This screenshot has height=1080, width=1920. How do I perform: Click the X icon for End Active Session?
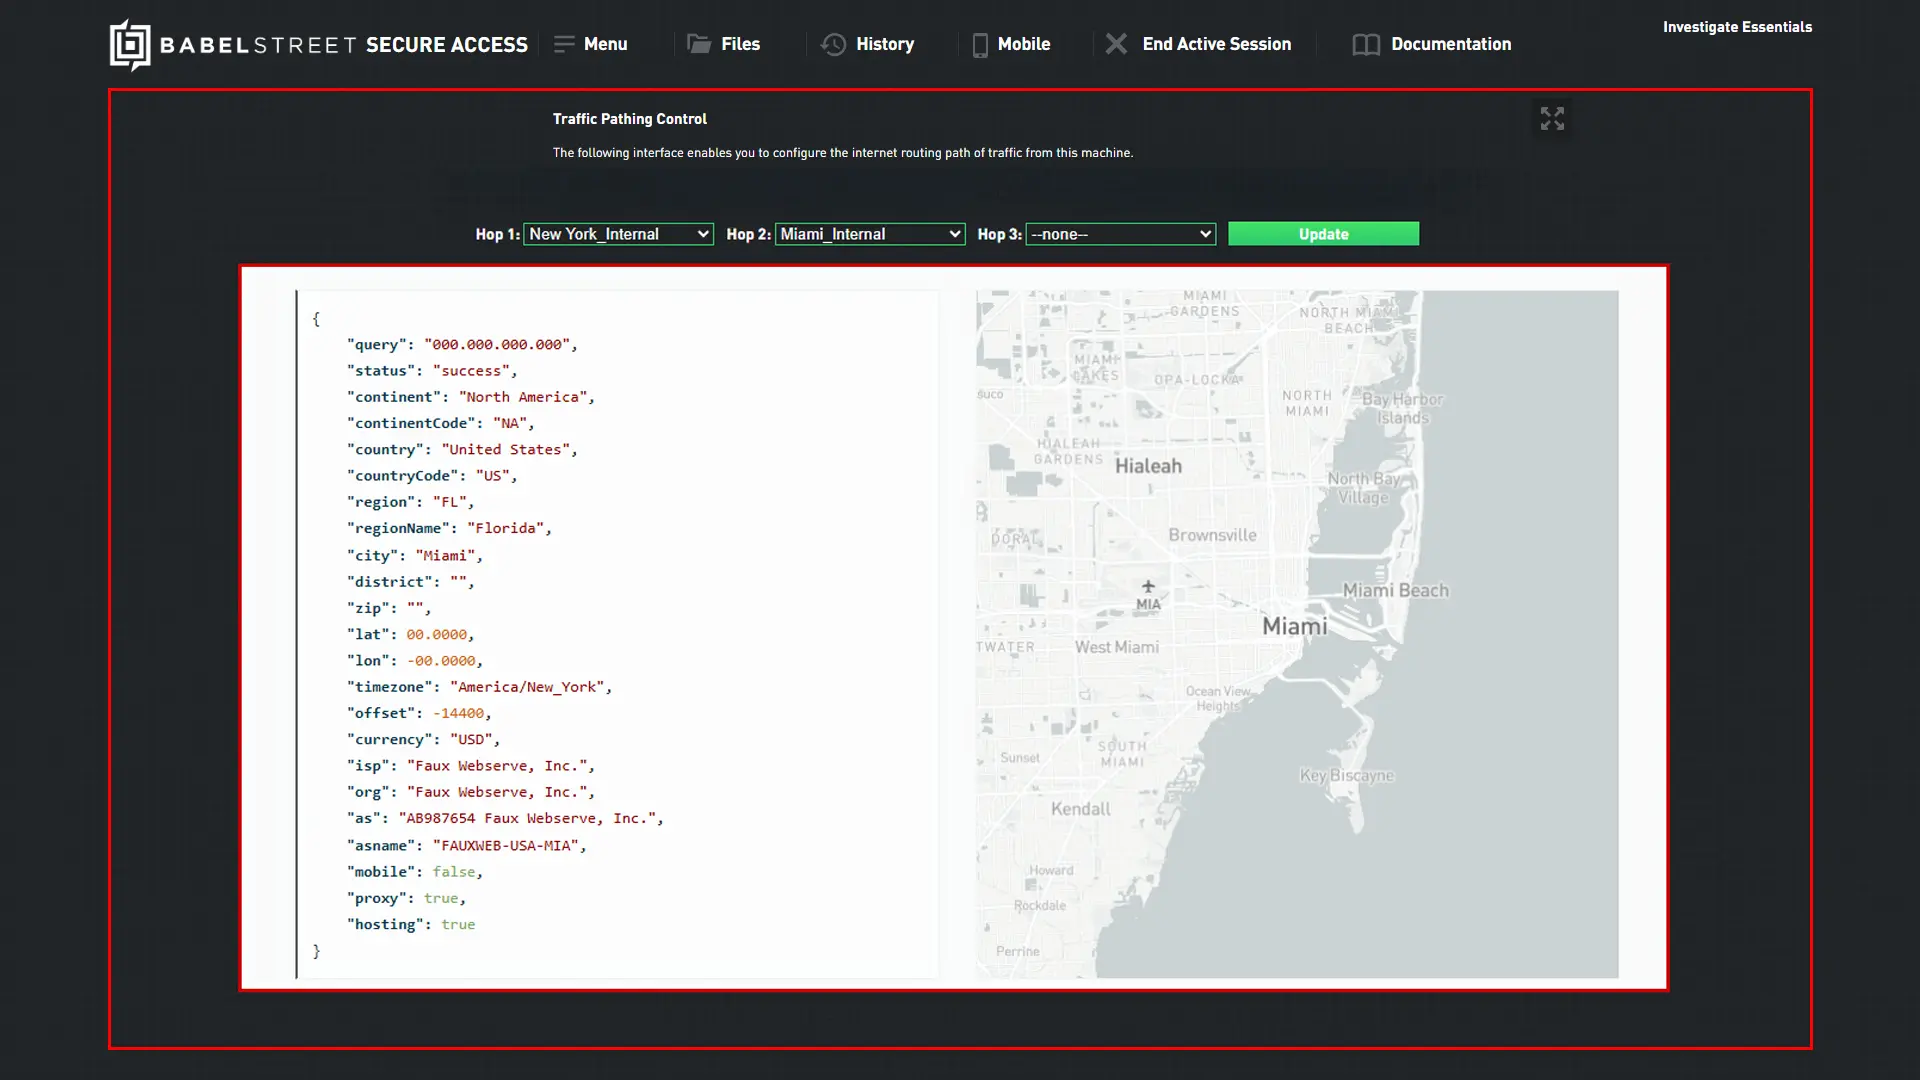1116,44
